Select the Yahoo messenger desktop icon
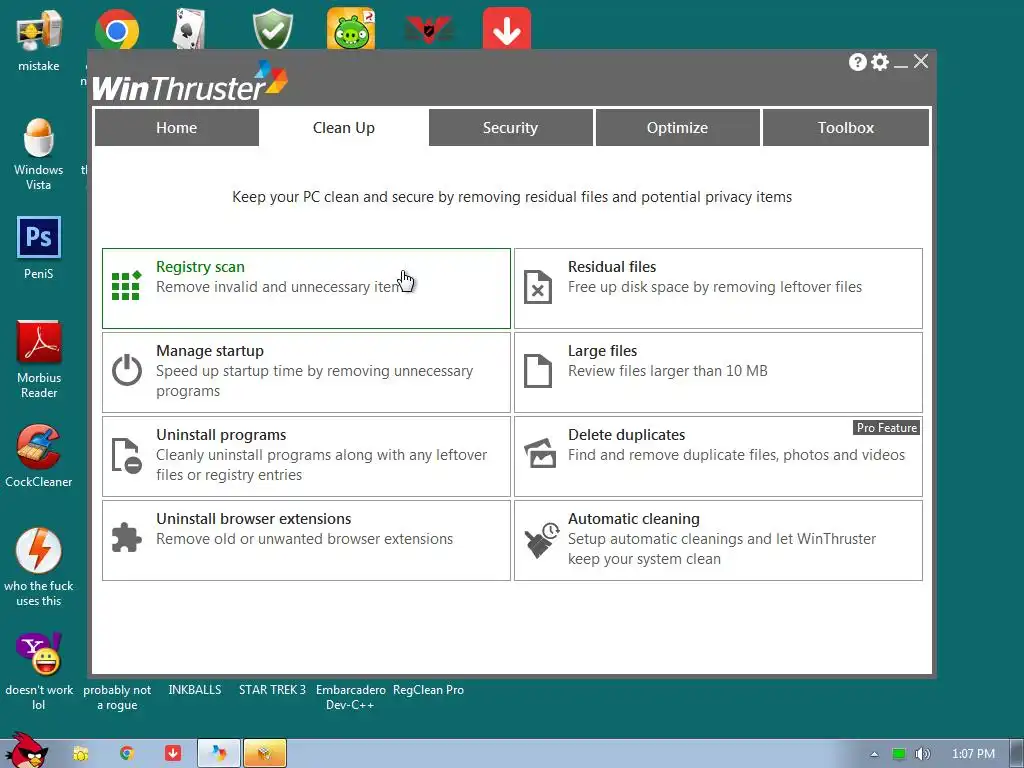This screenshot has width=1024, height=768. 39,671
